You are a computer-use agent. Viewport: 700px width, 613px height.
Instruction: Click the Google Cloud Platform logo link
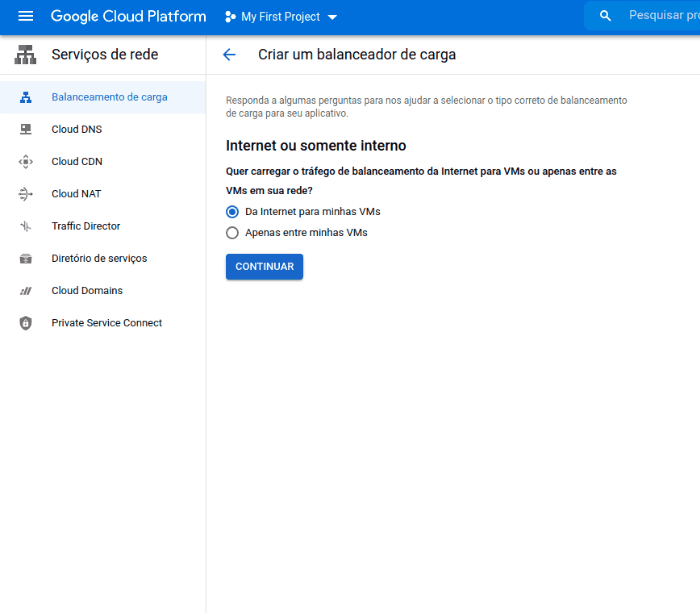[128, 16]
